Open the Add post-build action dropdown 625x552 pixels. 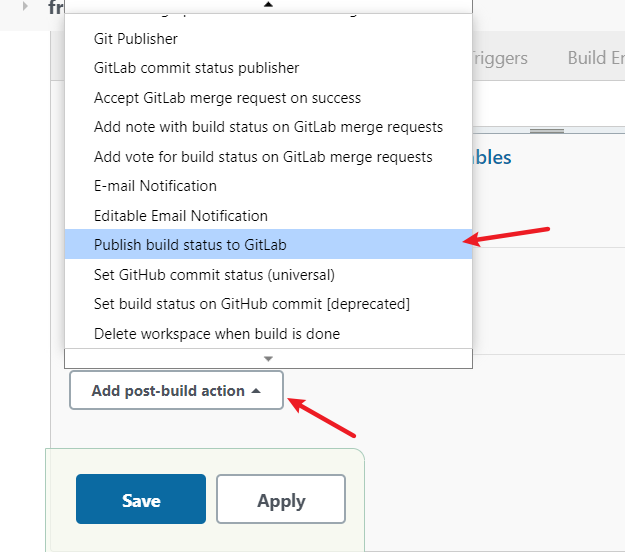tap(176, 391)
